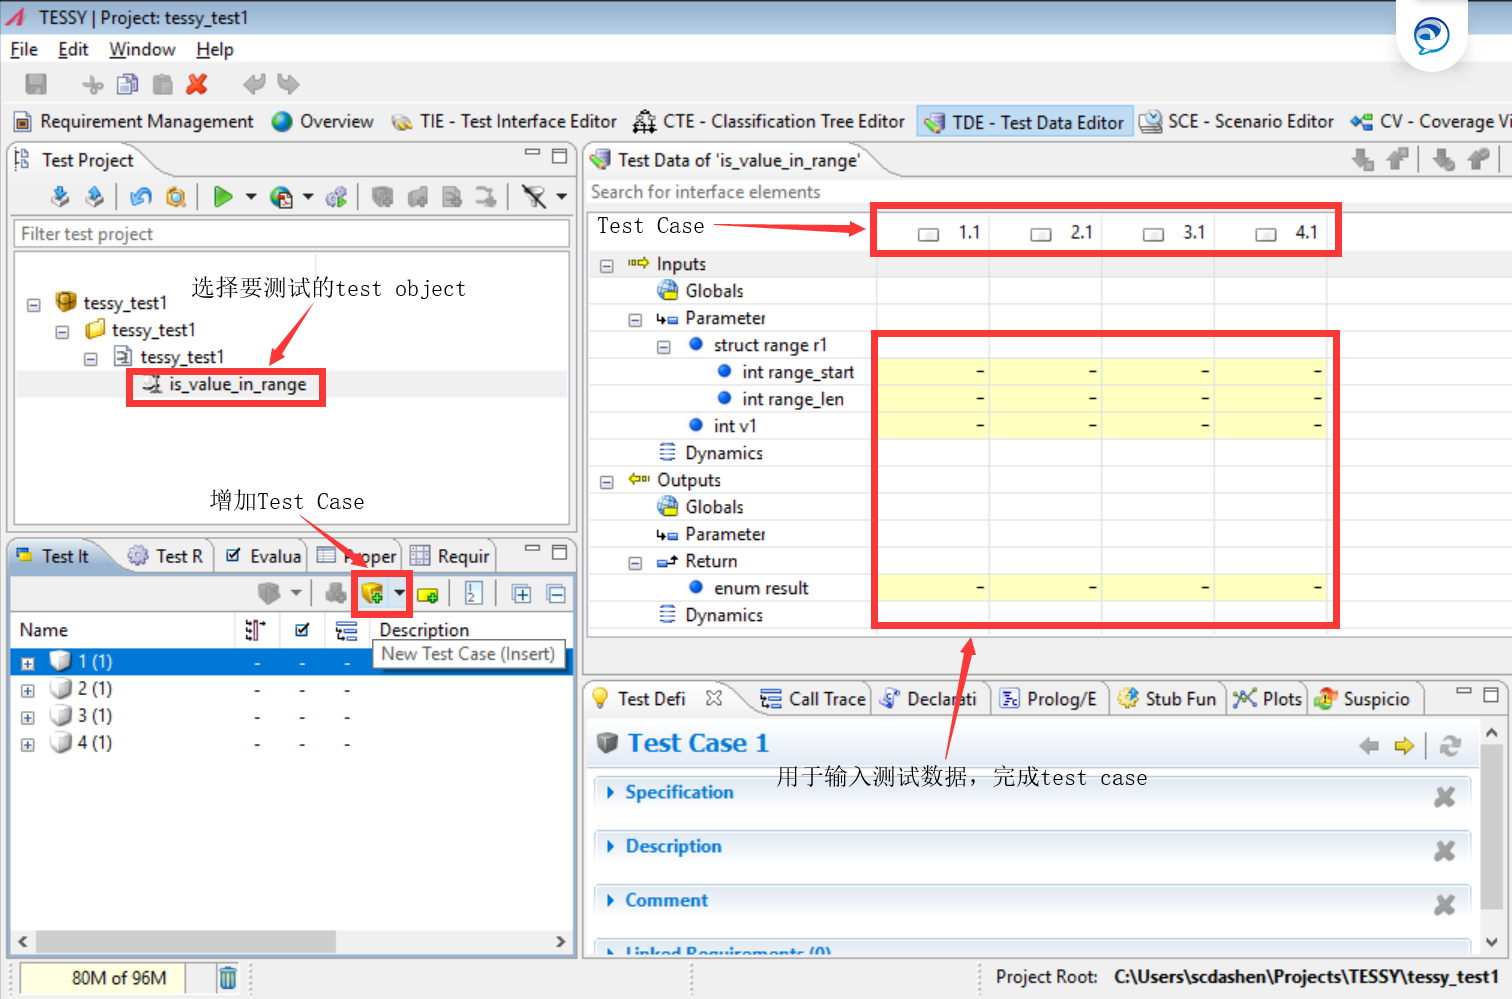Open the Edit menu

point(73,50)
